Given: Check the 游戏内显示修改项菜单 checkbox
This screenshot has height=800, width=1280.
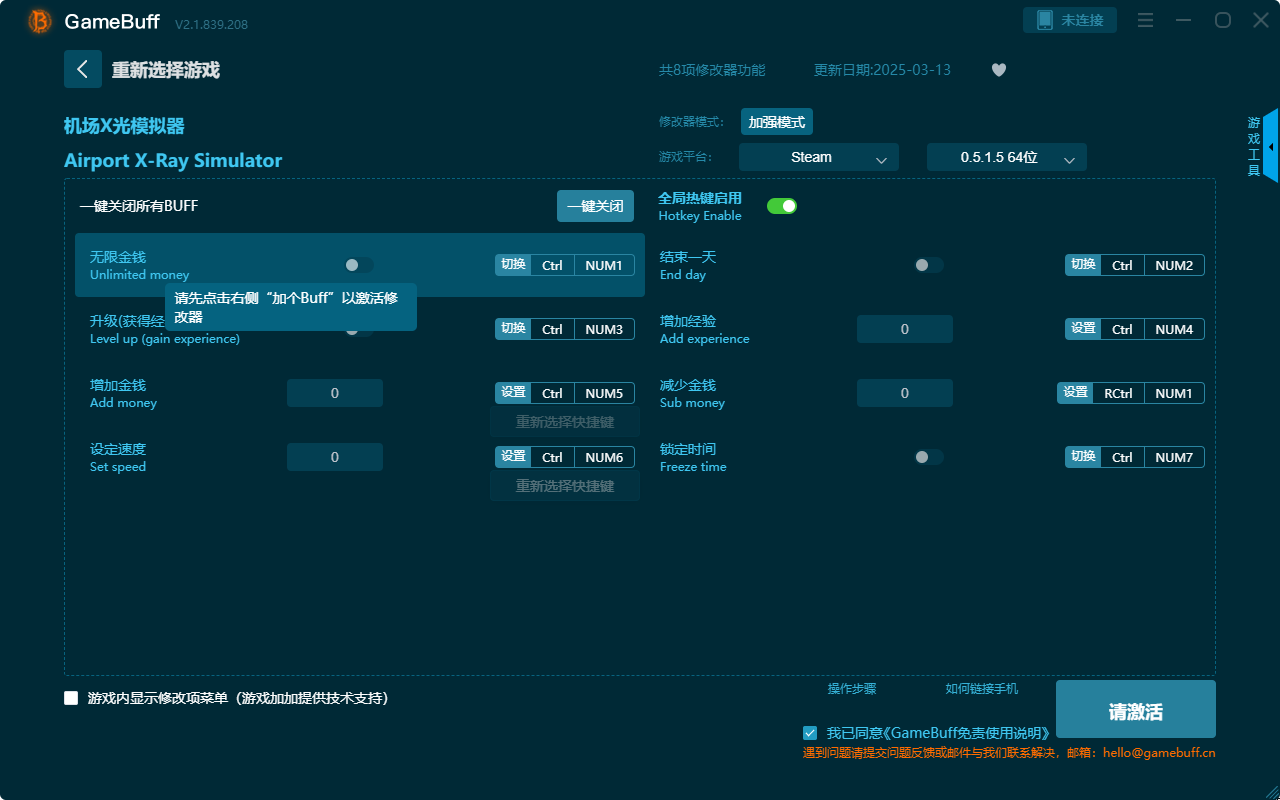Looking at the screenshot, I should click(70, 698).
